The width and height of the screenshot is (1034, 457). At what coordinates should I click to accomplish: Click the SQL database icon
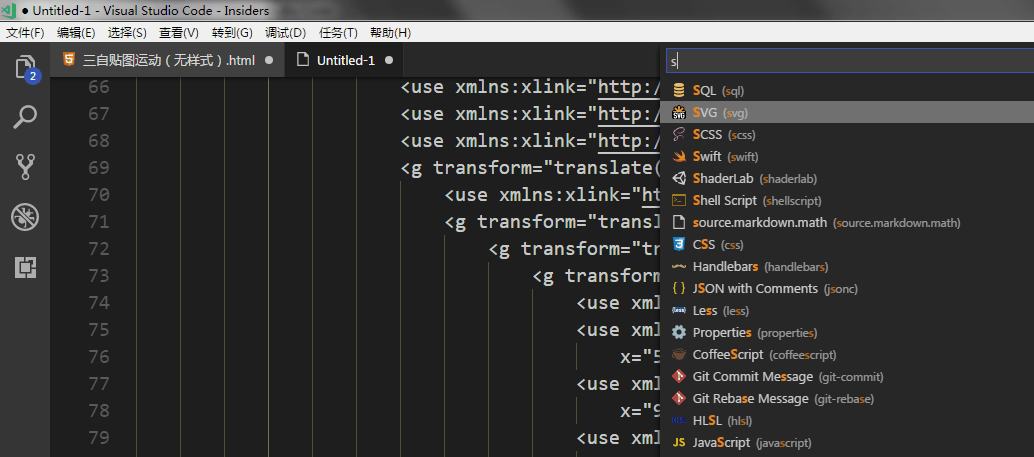click(679, 90)
